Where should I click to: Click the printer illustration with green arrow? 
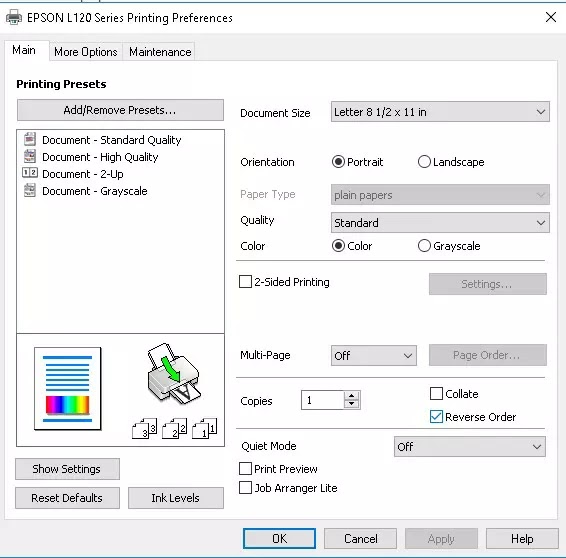(x=173, y=374)
